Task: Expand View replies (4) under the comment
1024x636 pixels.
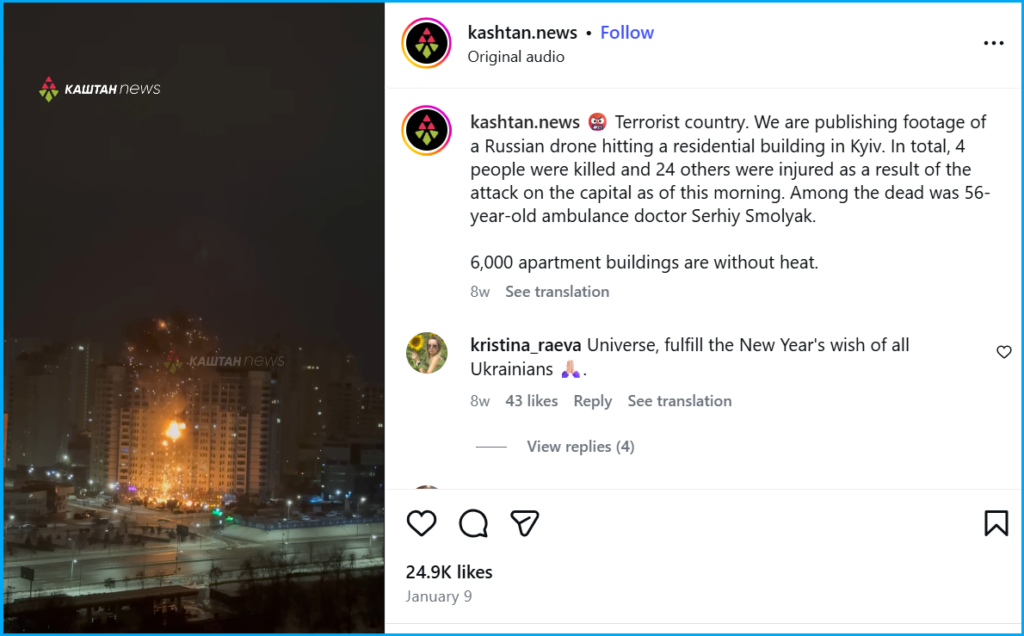Action: [581, 447]
